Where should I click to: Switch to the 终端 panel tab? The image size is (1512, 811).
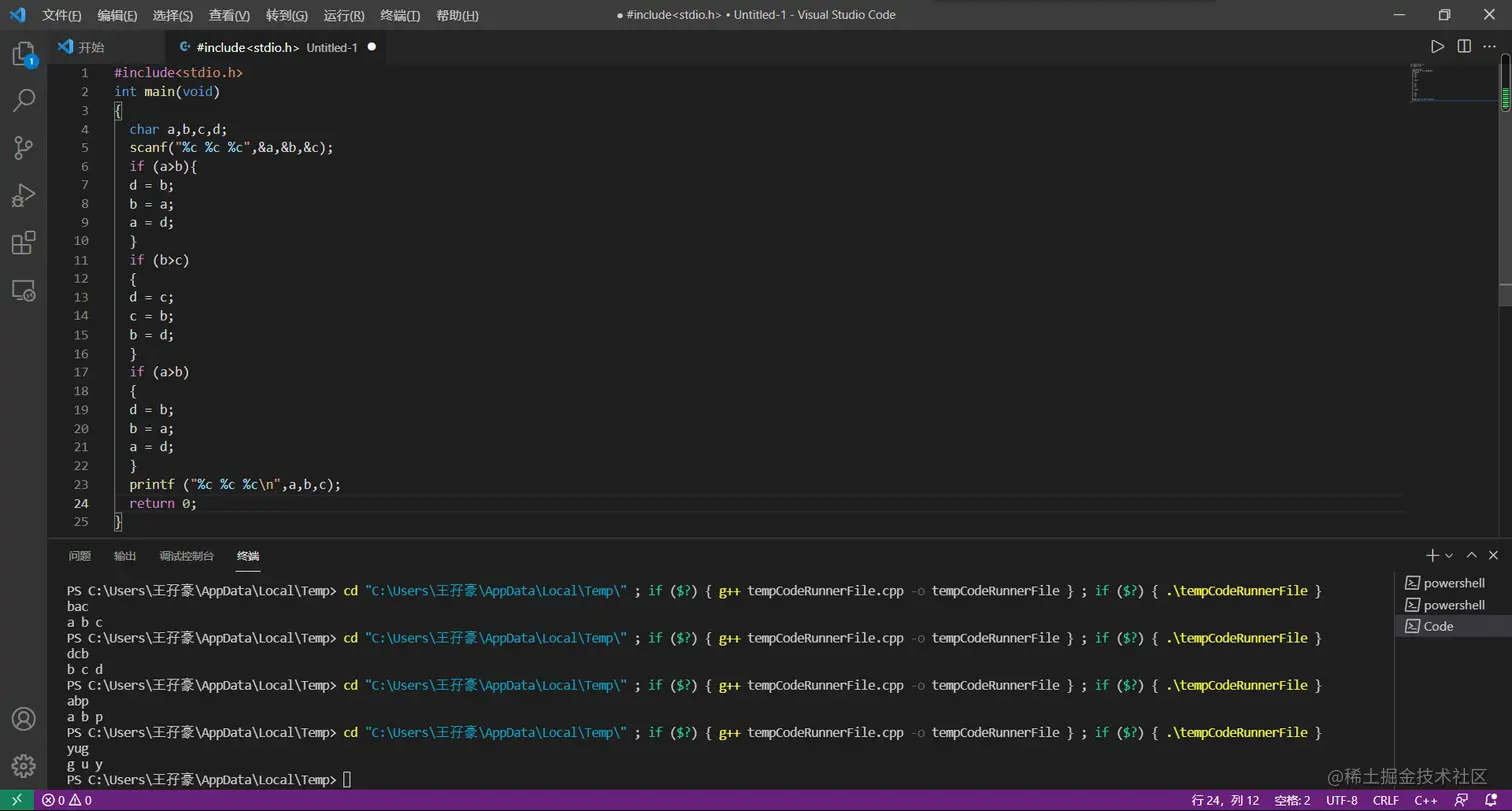(248, 556)
